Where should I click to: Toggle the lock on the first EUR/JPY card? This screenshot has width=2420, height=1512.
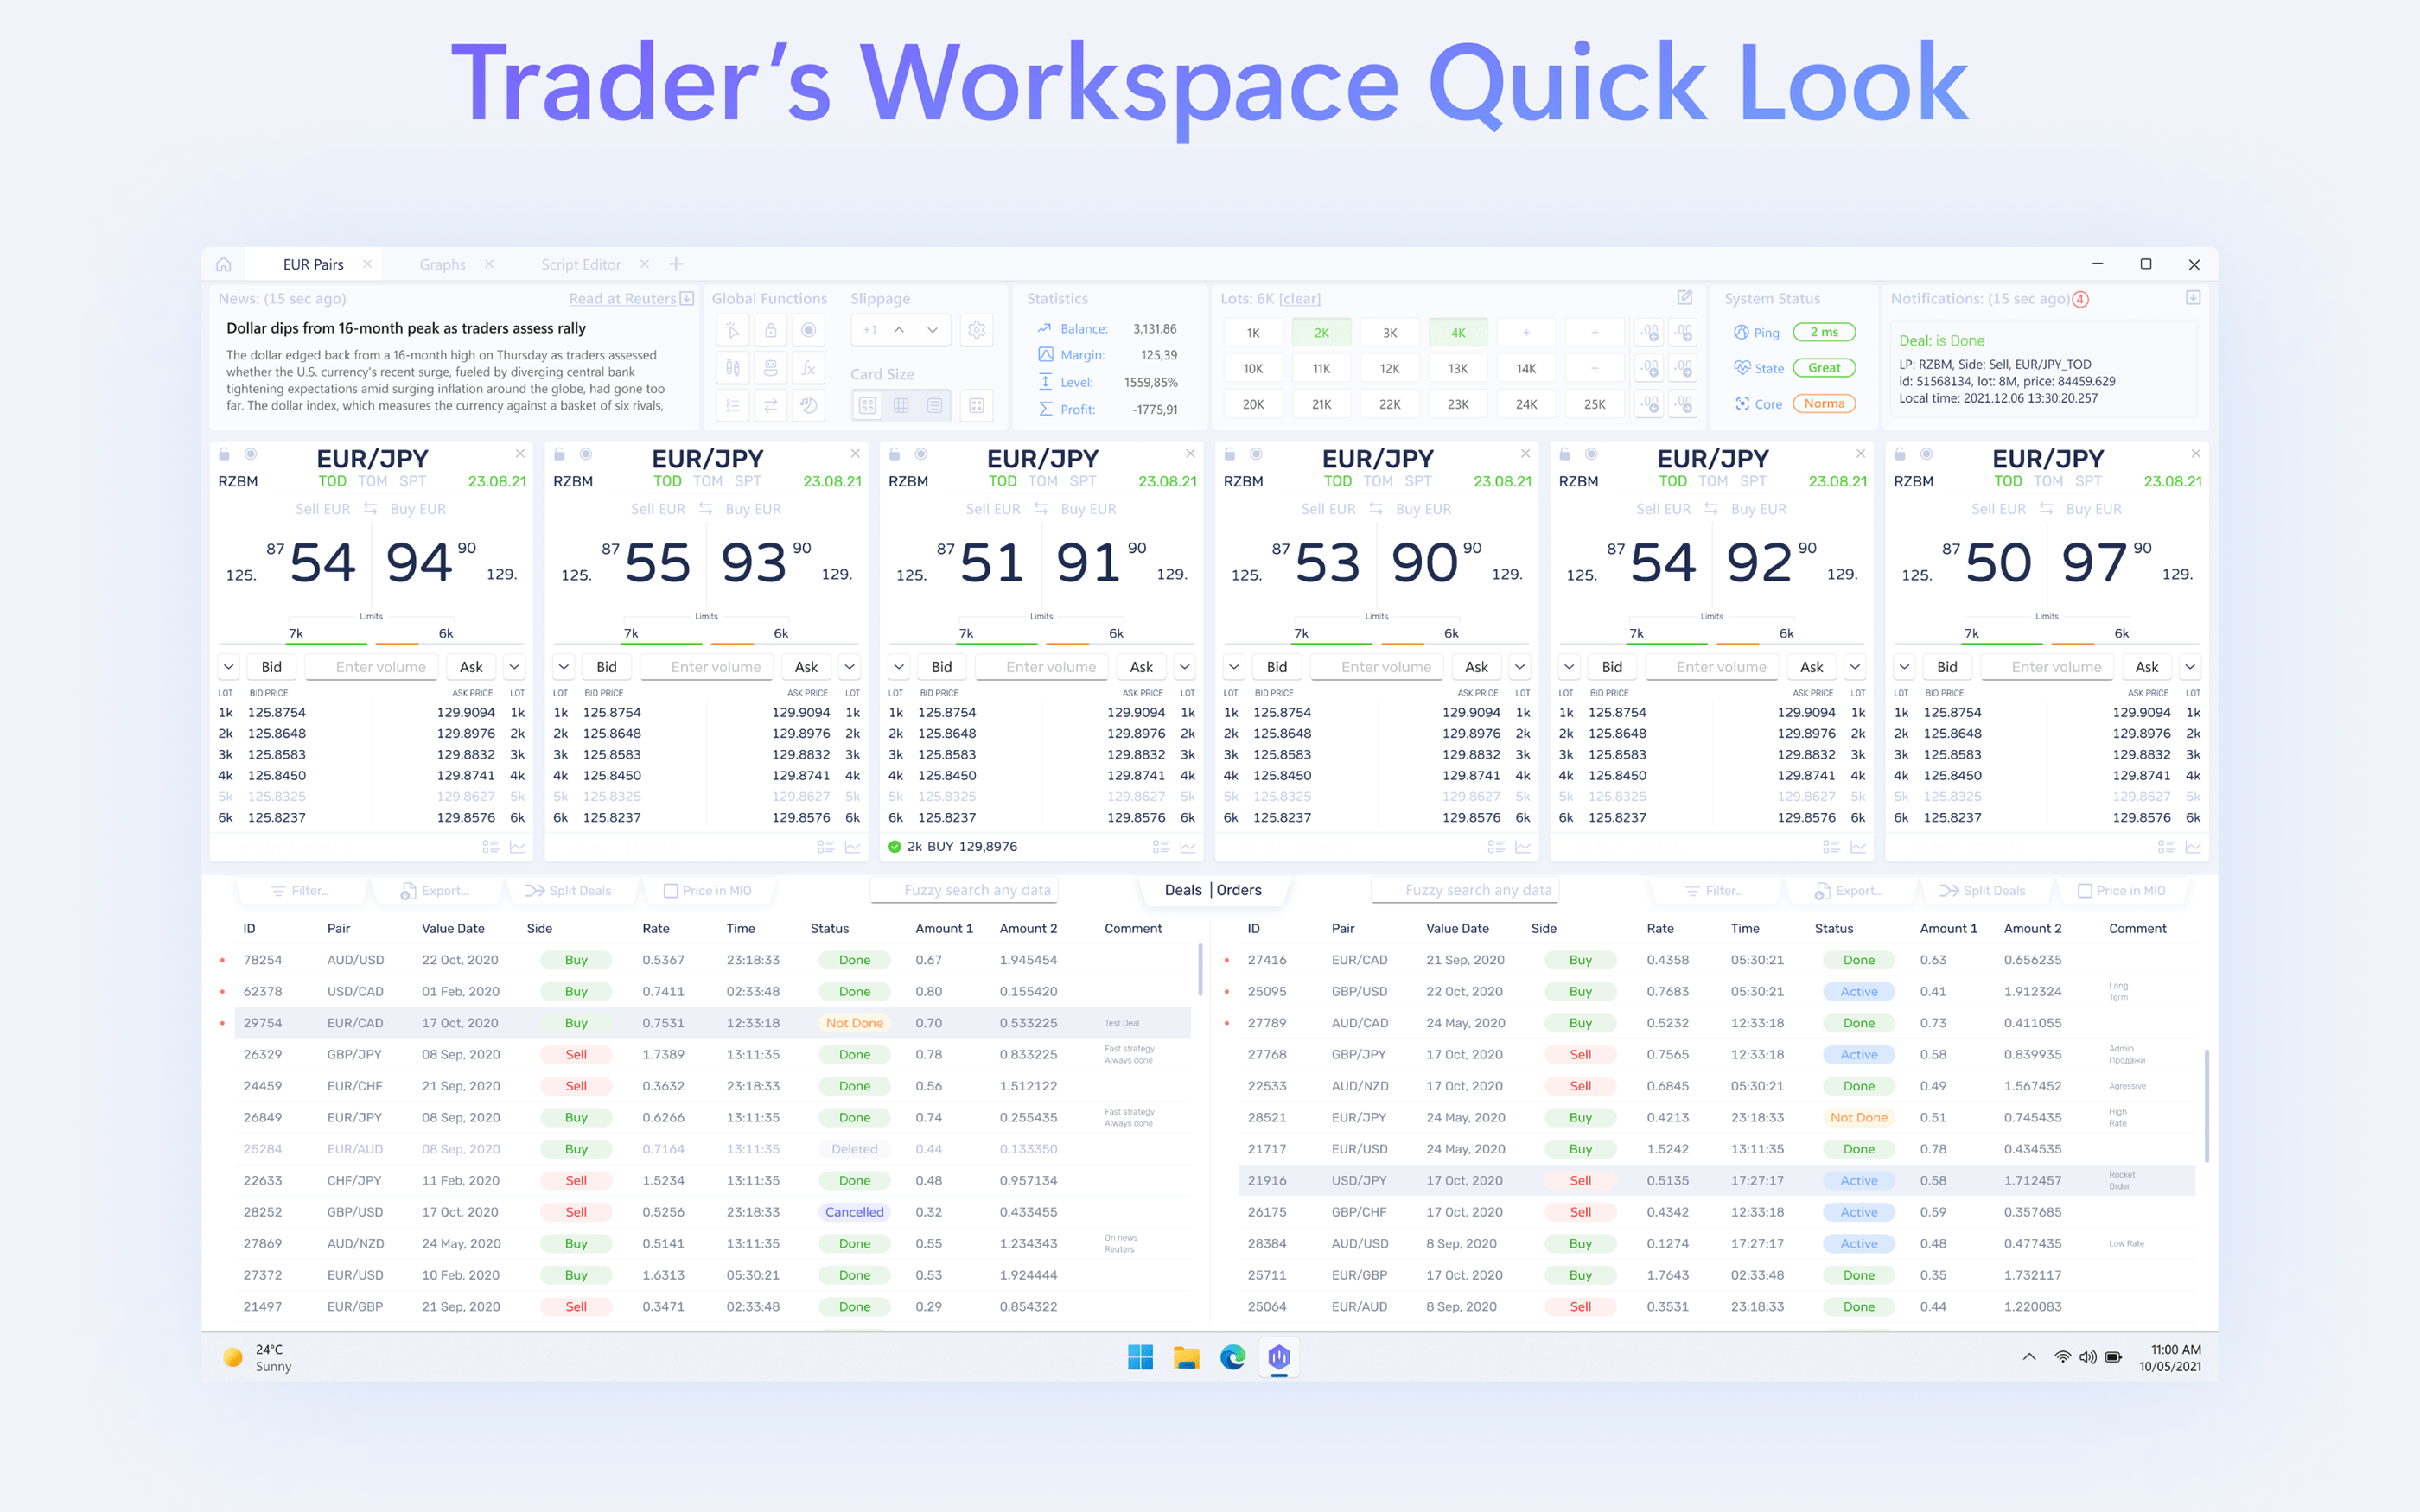pos(224,452)
